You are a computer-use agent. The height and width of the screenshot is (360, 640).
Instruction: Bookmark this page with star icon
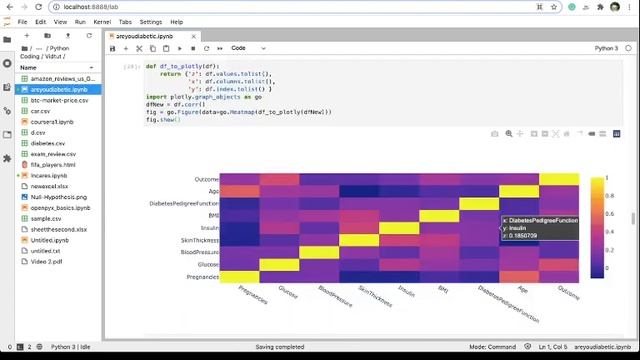(554, 7)
